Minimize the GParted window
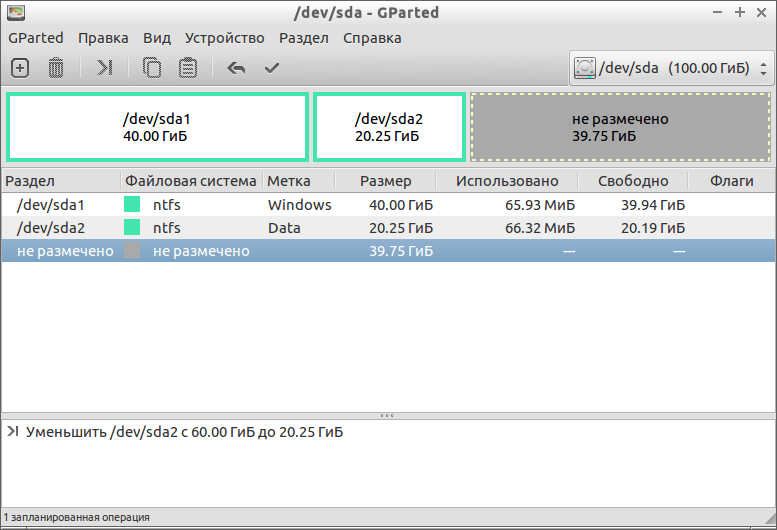 [718, 12]
